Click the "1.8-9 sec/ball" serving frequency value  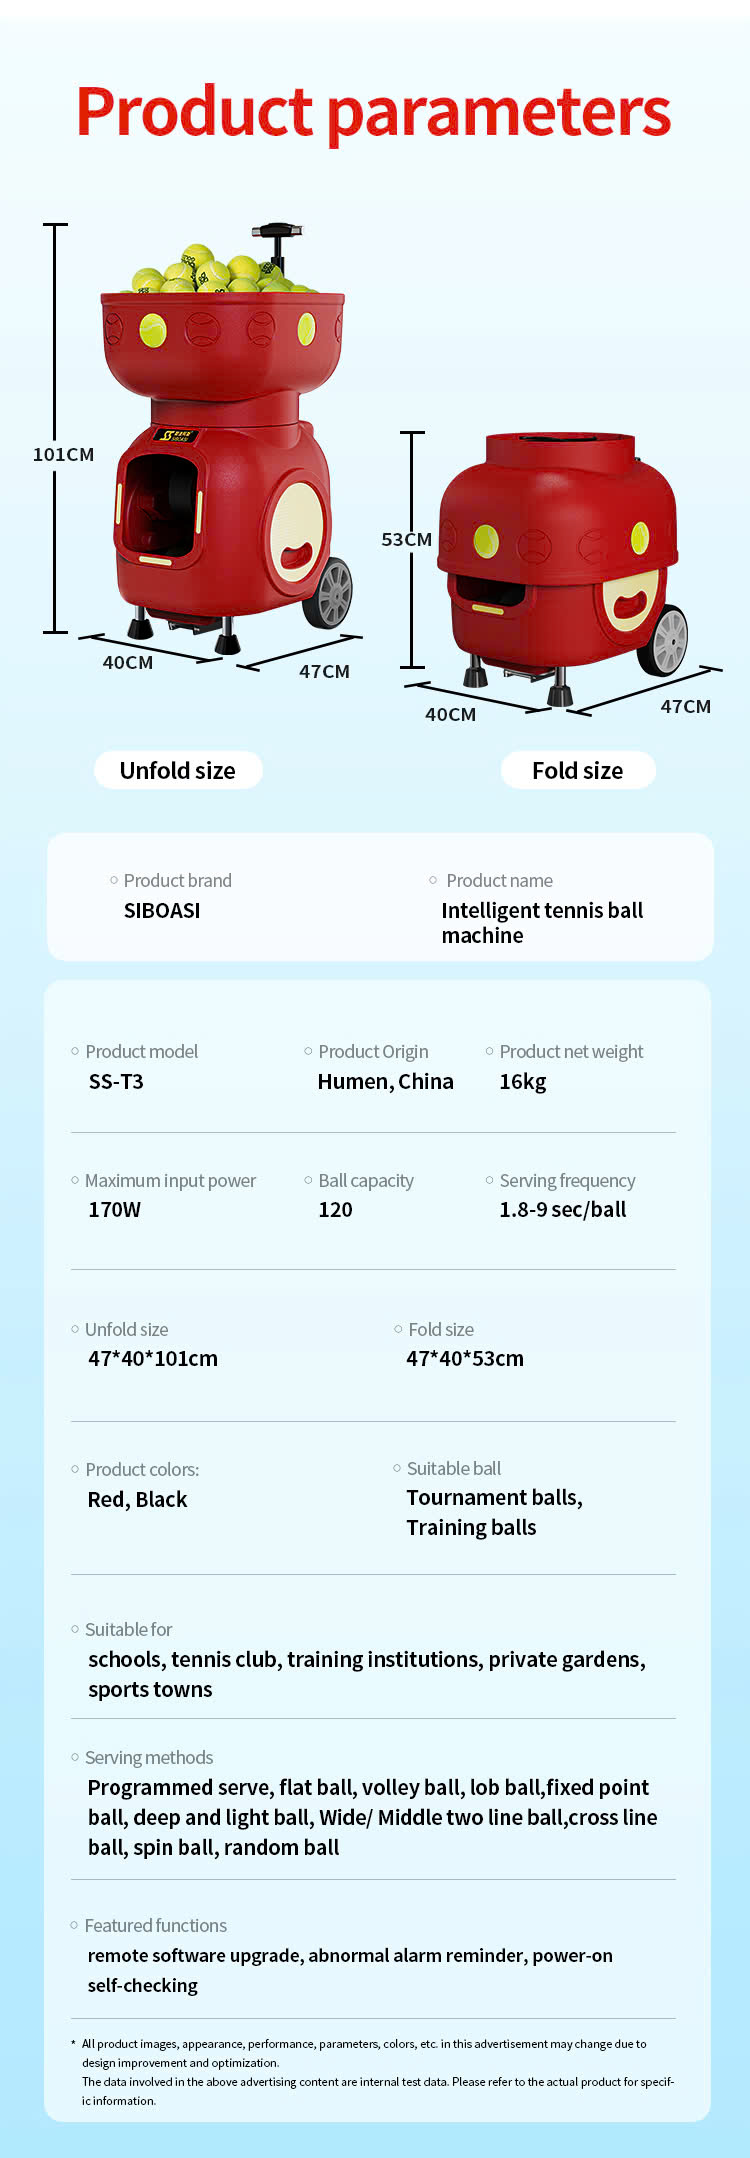click(562, 1209)
